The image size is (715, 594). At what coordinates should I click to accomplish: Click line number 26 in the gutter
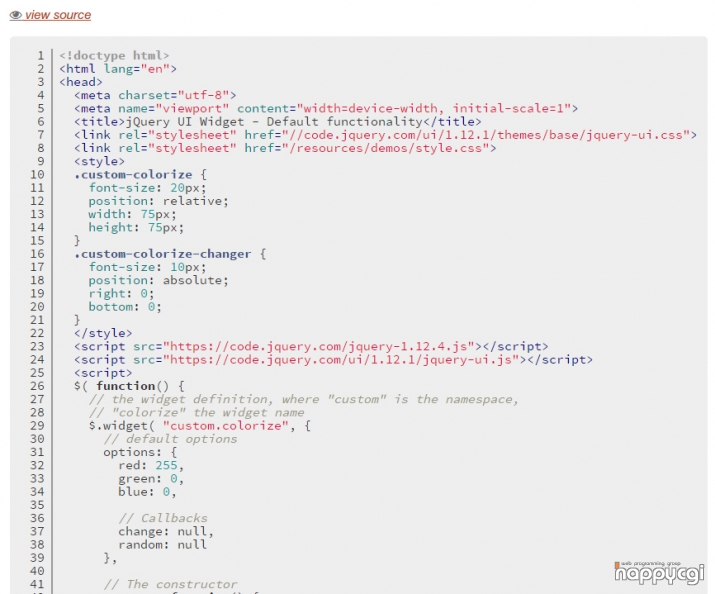click(37, 386)
